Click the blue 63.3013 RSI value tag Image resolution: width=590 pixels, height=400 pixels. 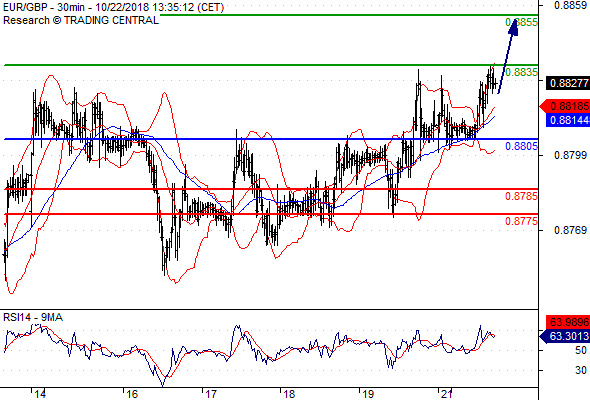565,336
